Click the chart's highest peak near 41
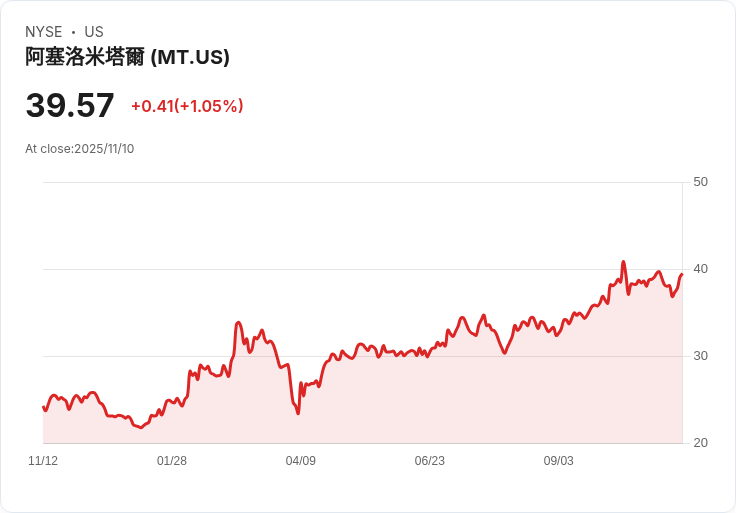This screenshot has width=736, height=513. click(623, 262)
